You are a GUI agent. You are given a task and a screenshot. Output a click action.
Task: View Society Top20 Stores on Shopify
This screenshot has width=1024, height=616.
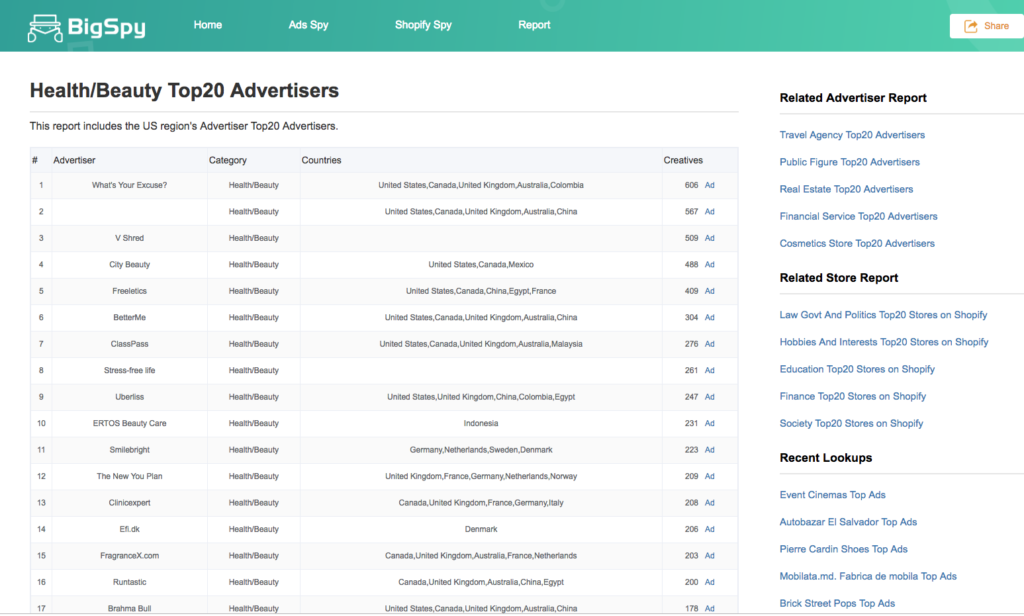pyautogui.click(x=852, y=423)
